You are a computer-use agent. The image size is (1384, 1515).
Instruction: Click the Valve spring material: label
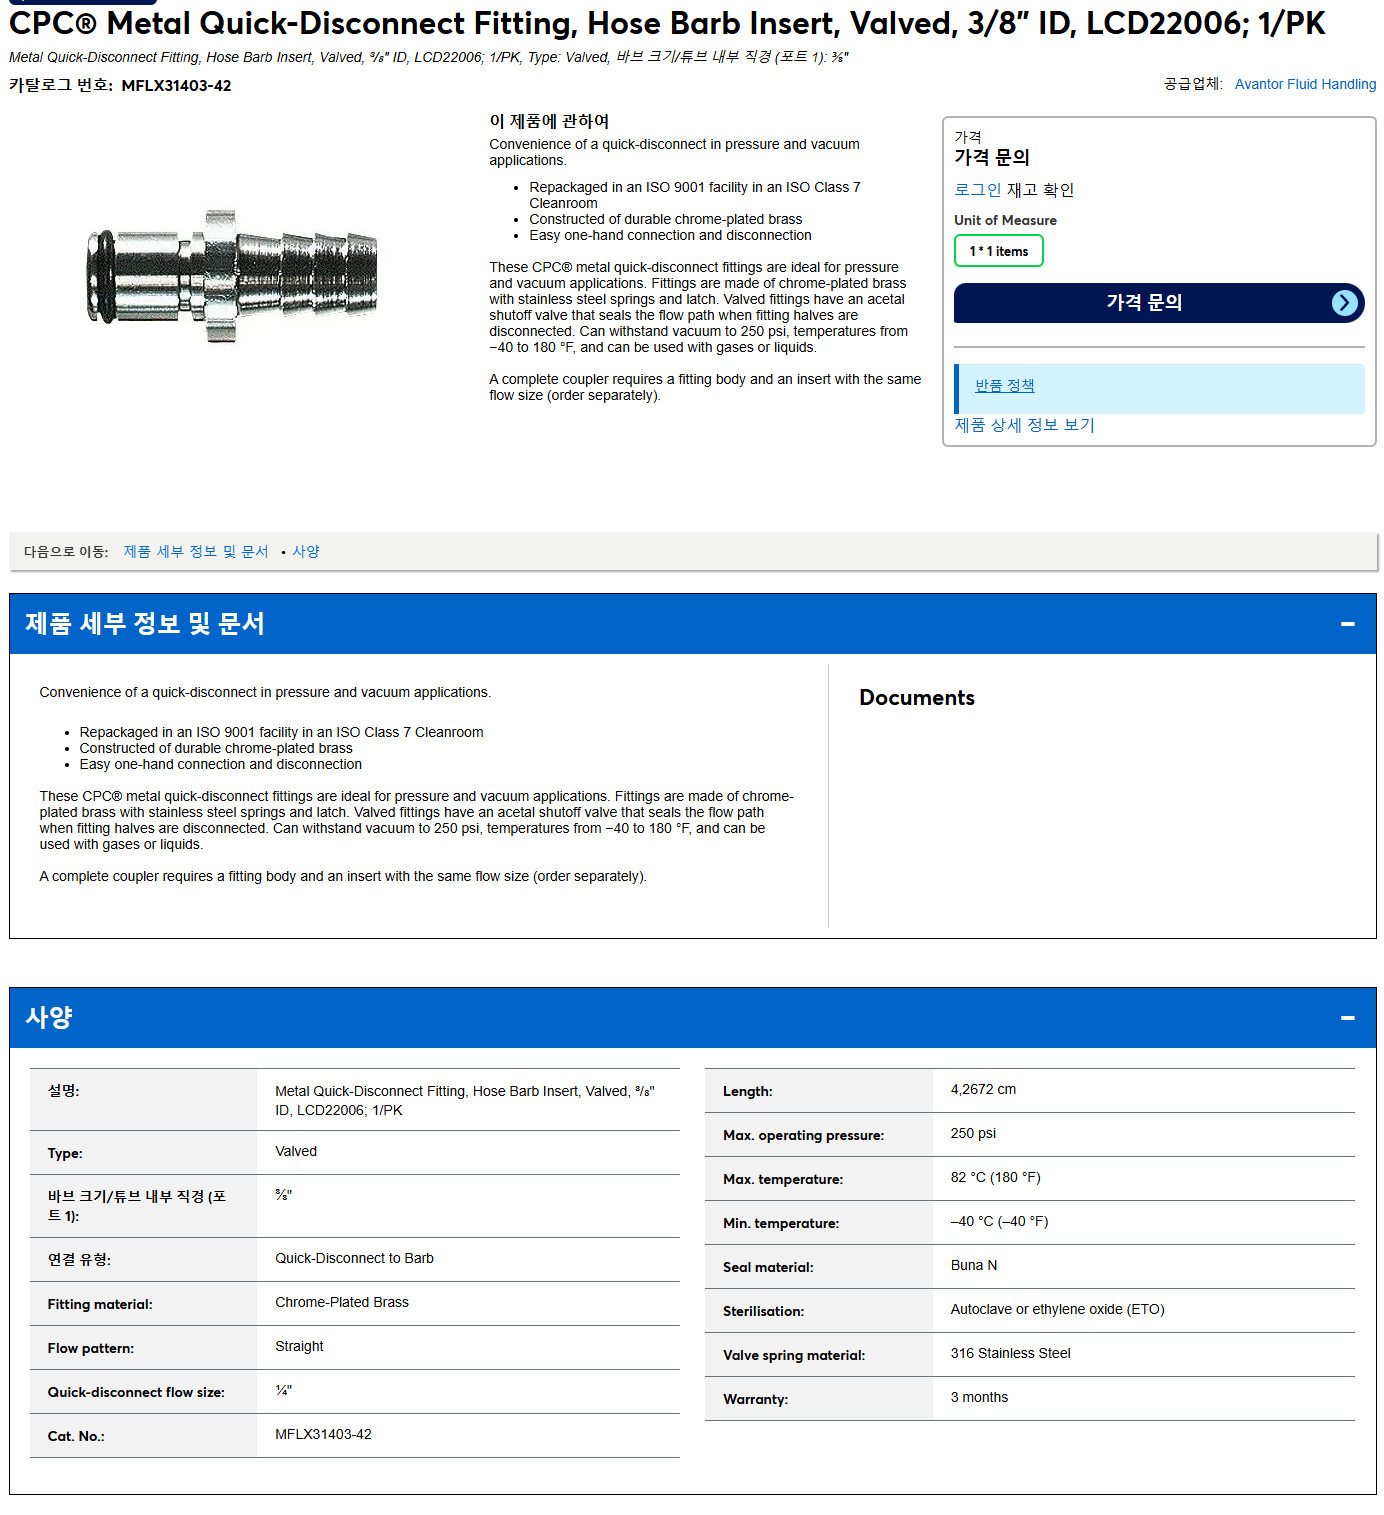point(794,1356)
